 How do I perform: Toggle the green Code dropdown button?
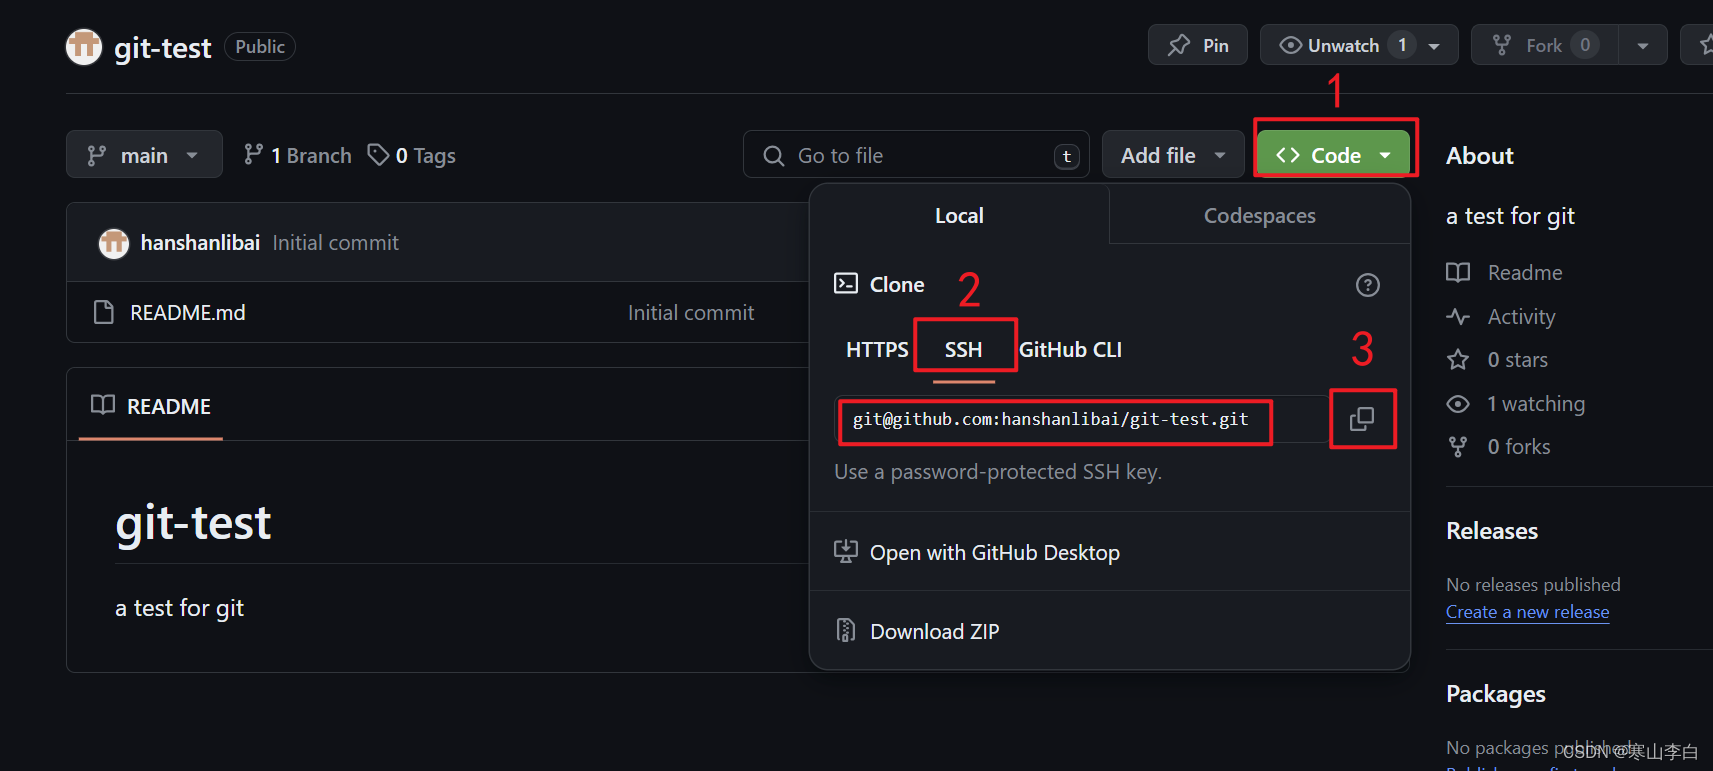click(1333, 155)
